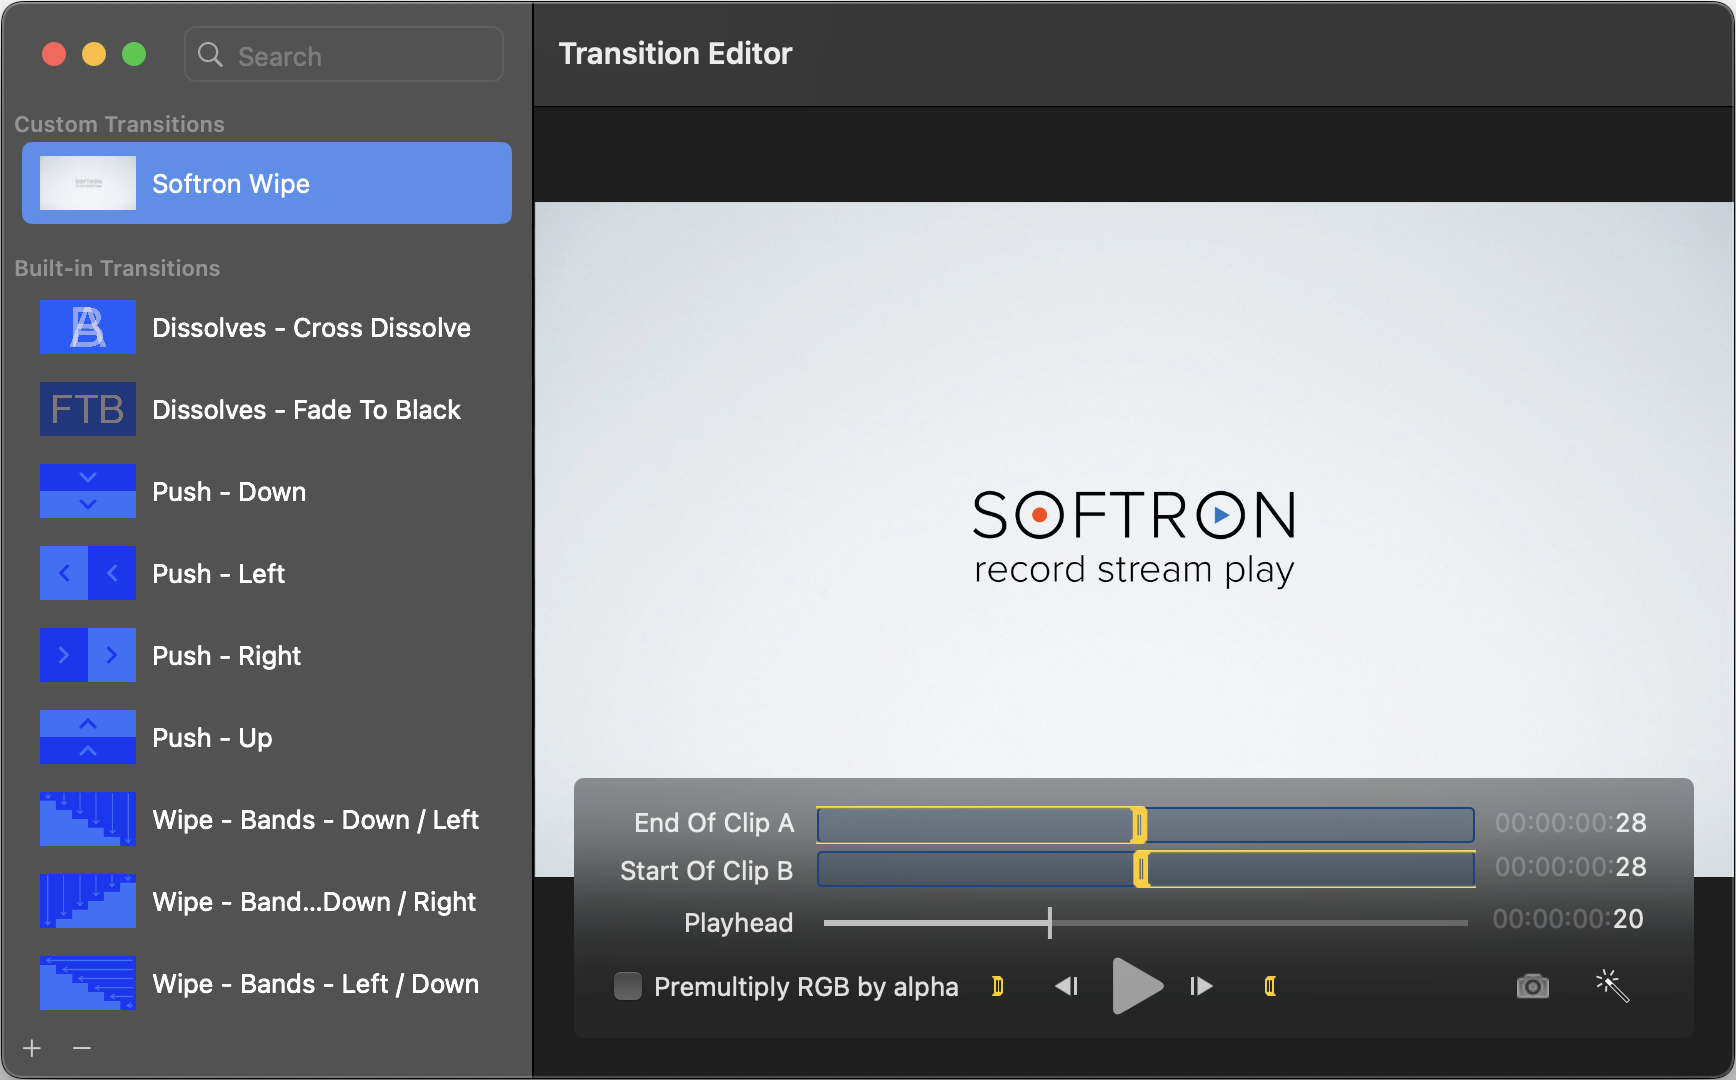This screenshot has height=1080, width=1736.
Task: Step forward one frame
Action: point(1201,986)
